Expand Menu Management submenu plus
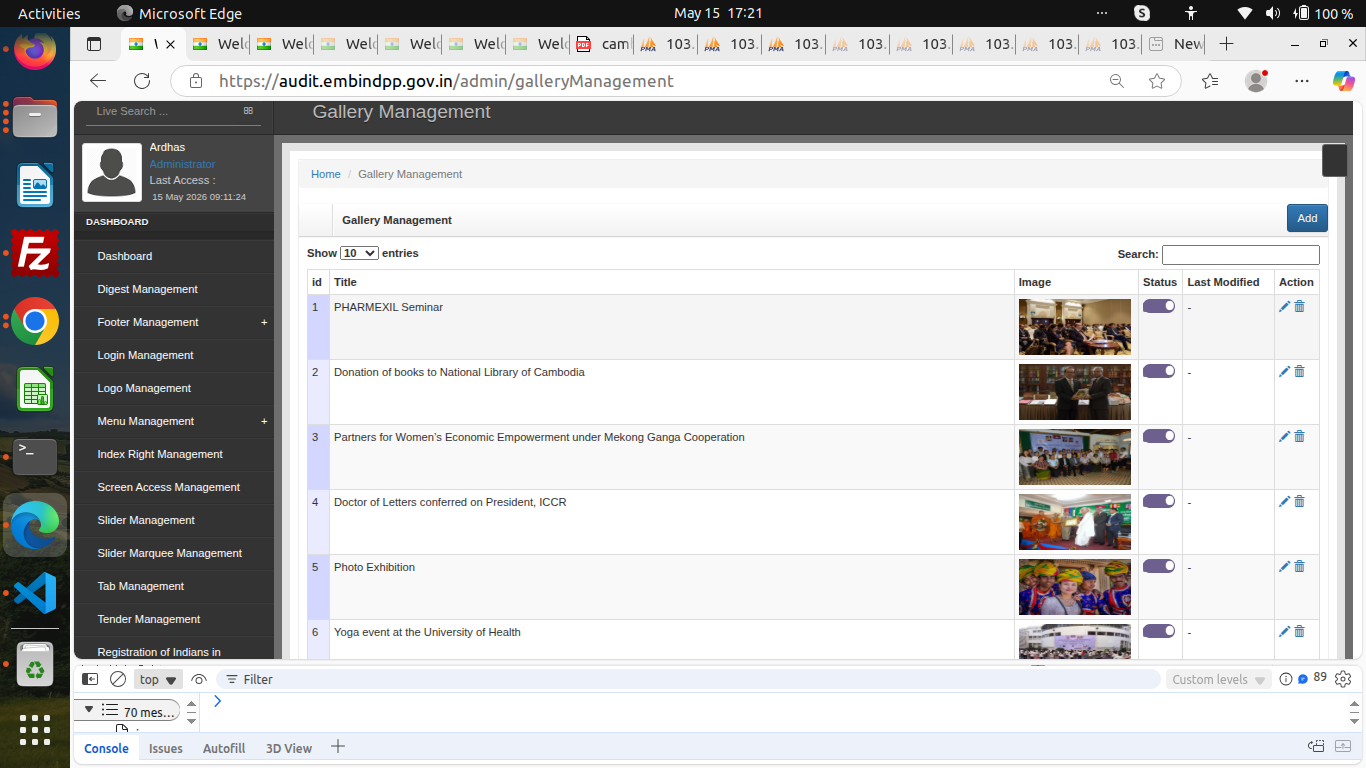 264,421
